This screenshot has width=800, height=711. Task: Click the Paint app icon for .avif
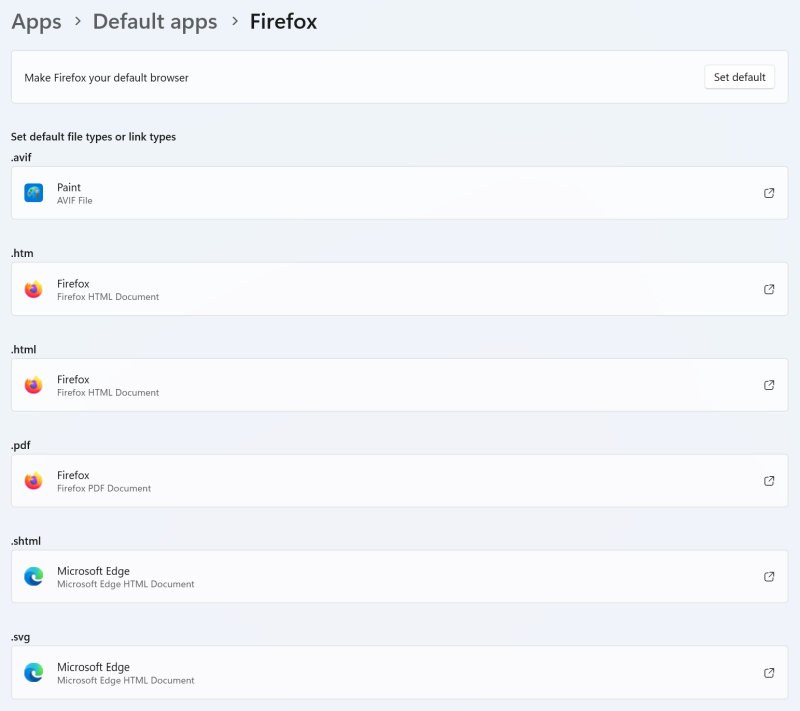[33, 193]
